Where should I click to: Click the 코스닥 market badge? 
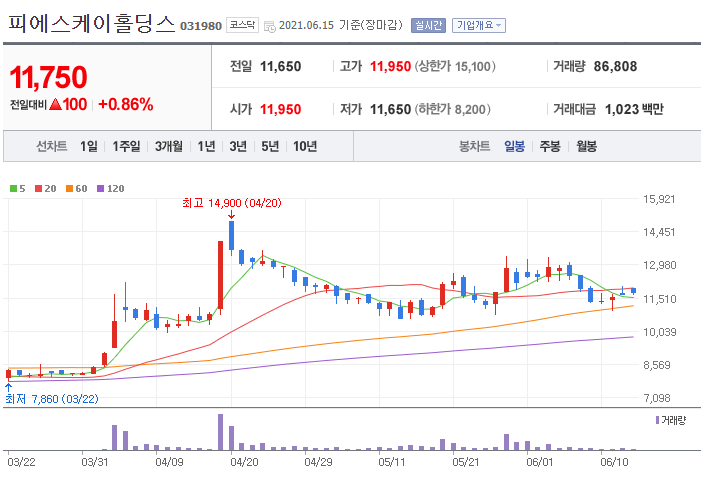click(x=242, y=25)
